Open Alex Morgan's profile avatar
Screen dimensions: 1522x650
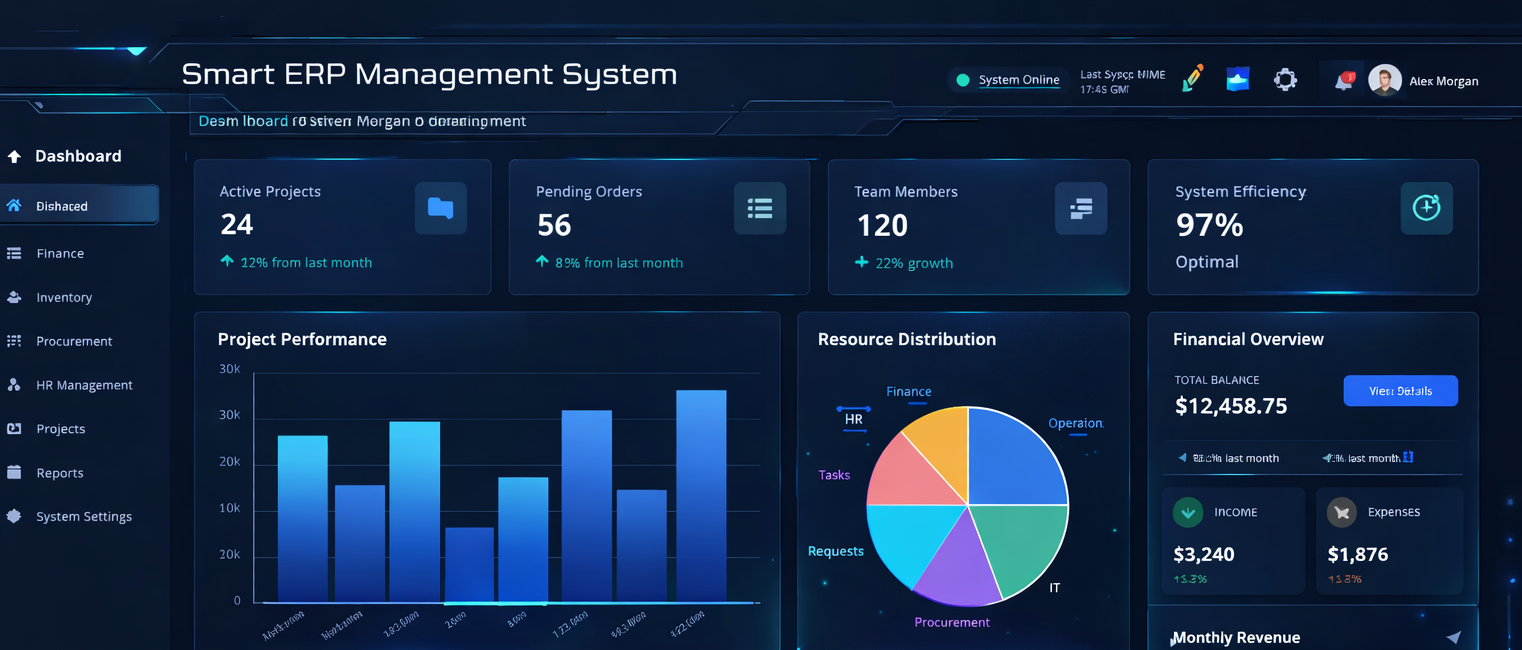click(x=1385, y=80)
